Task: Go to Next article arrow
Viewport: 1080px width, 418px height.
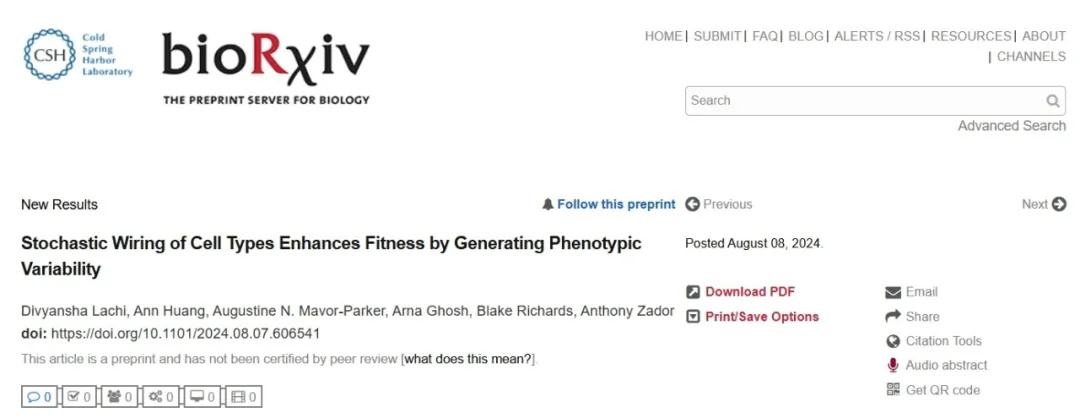Action: (x=1059, y=204)
